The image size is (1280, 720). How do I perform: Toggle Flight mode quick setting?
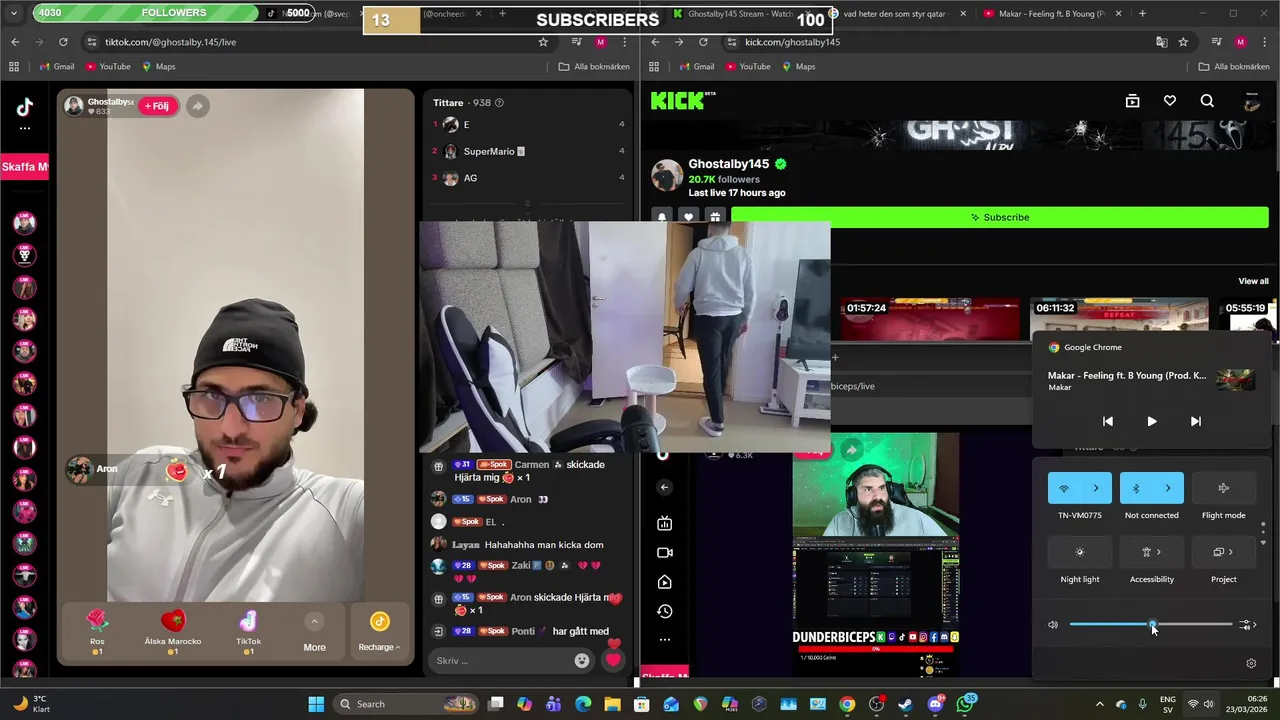click(x=1223, y=488)
